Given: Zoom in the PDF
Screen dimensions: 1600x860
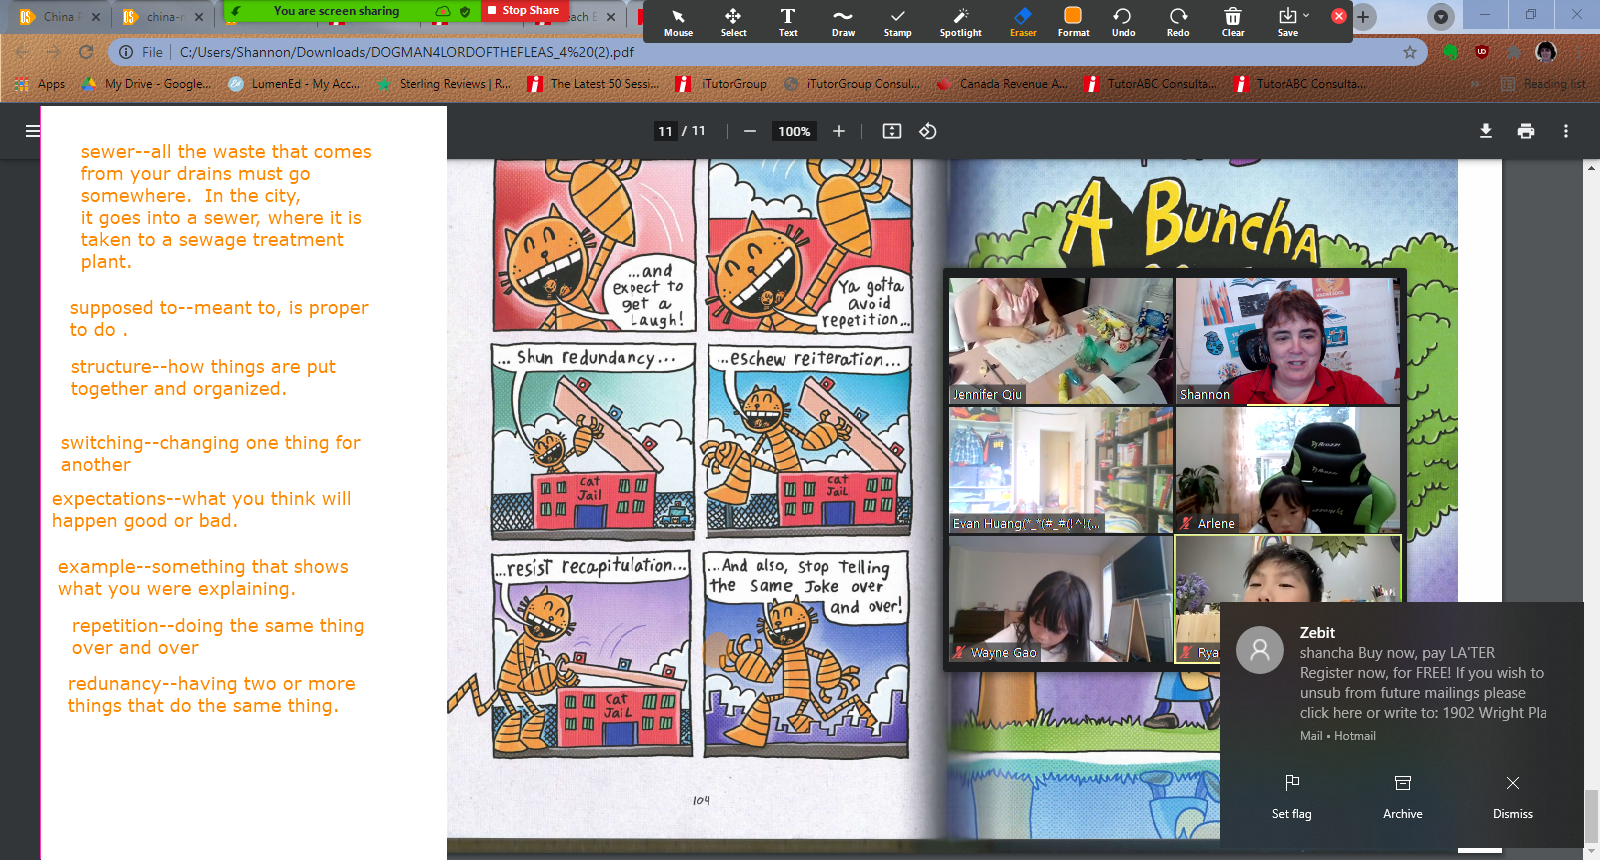Looking at the screenshot, I should click(x=839, y=131).
